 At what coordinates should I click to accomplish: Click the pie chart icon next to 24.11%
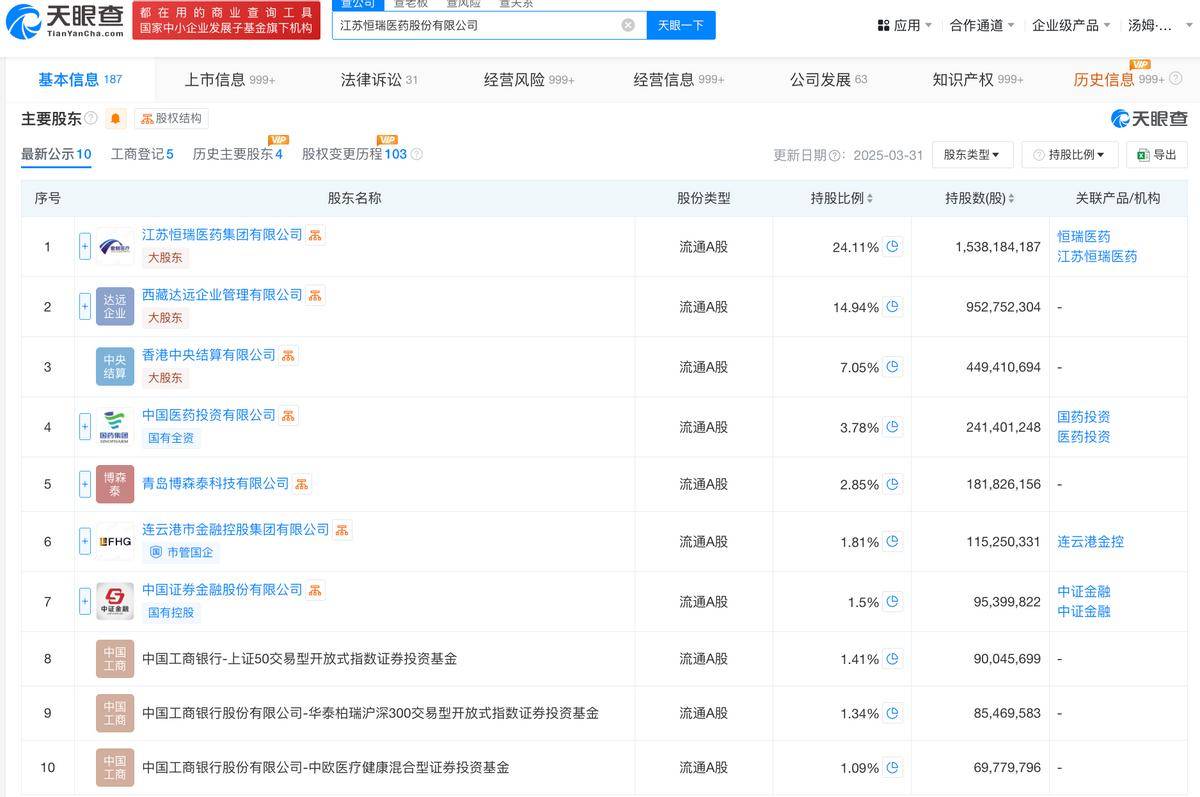[x=893, y=246]
